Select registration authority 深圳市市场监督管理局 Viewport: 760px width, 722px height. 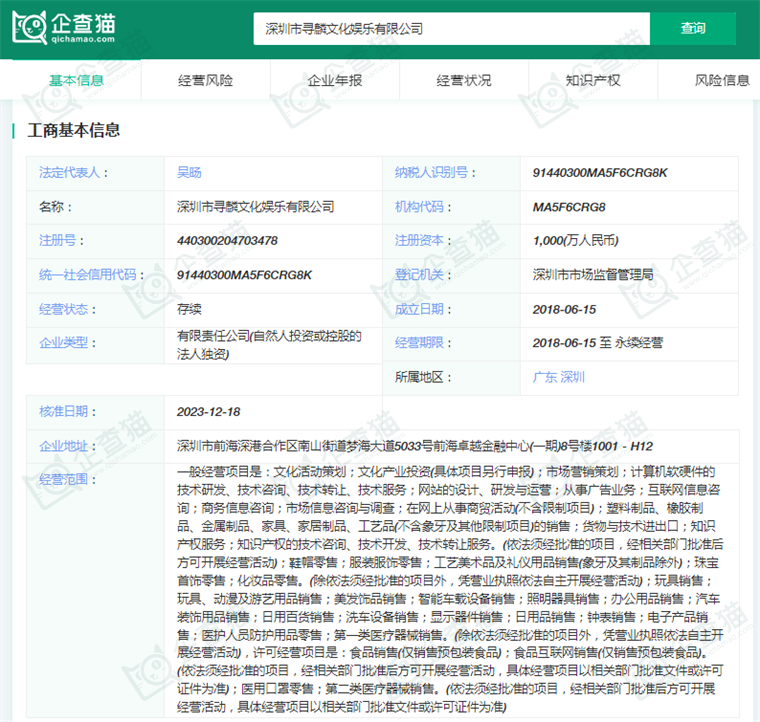(593, 275)
